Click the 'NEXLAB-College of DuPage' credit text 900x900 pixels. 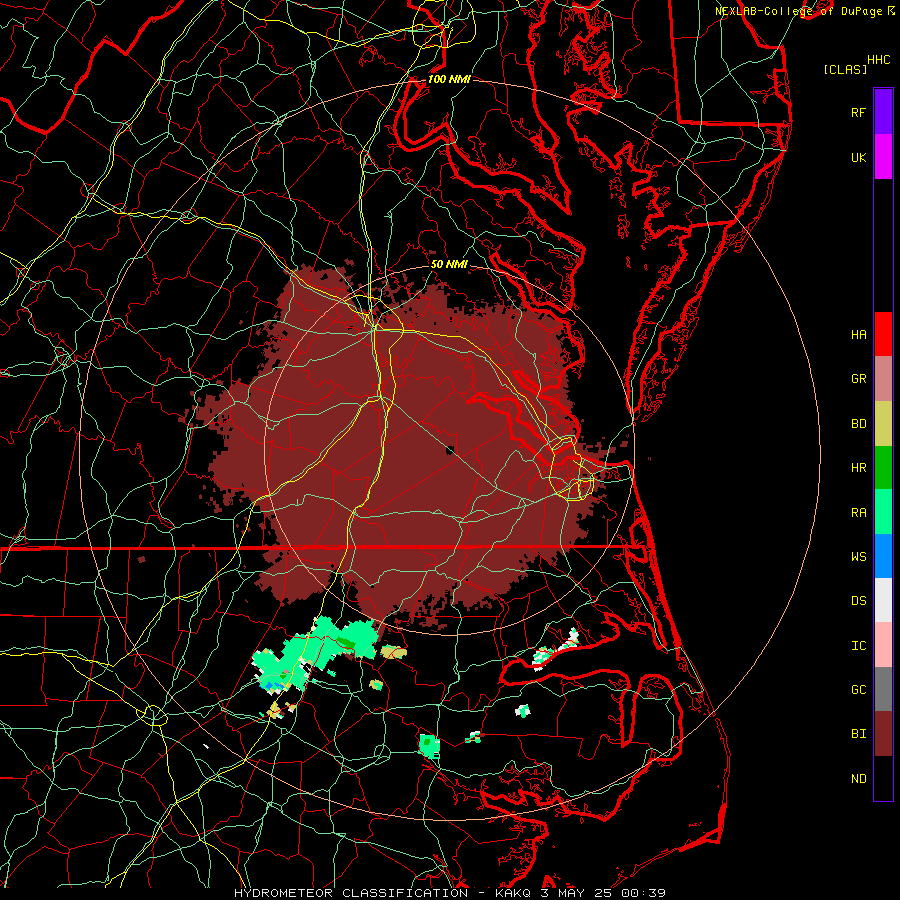798,11
